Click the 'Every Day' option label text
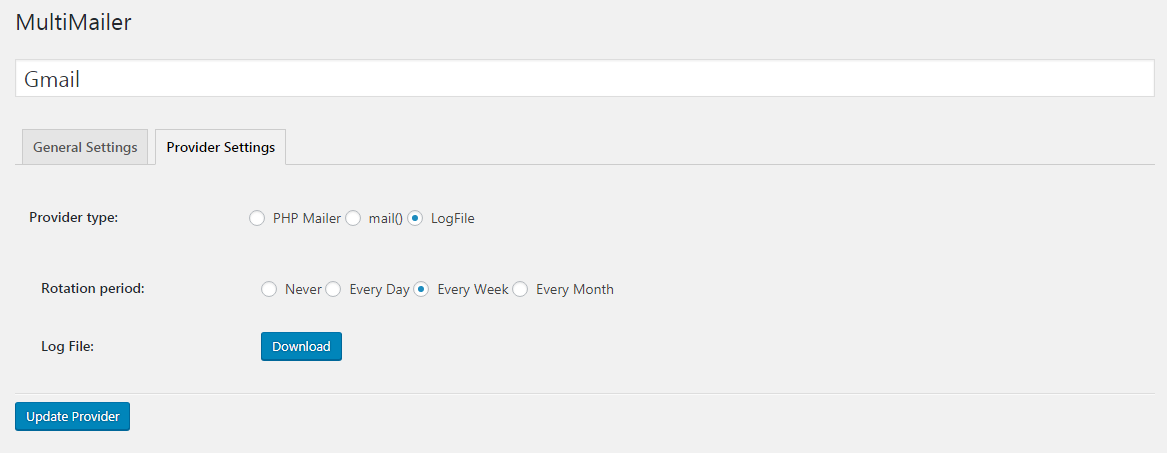Image resolution: width=1167 pixels, height=453 pixels. pyautogui.click(x=379, y=289)
